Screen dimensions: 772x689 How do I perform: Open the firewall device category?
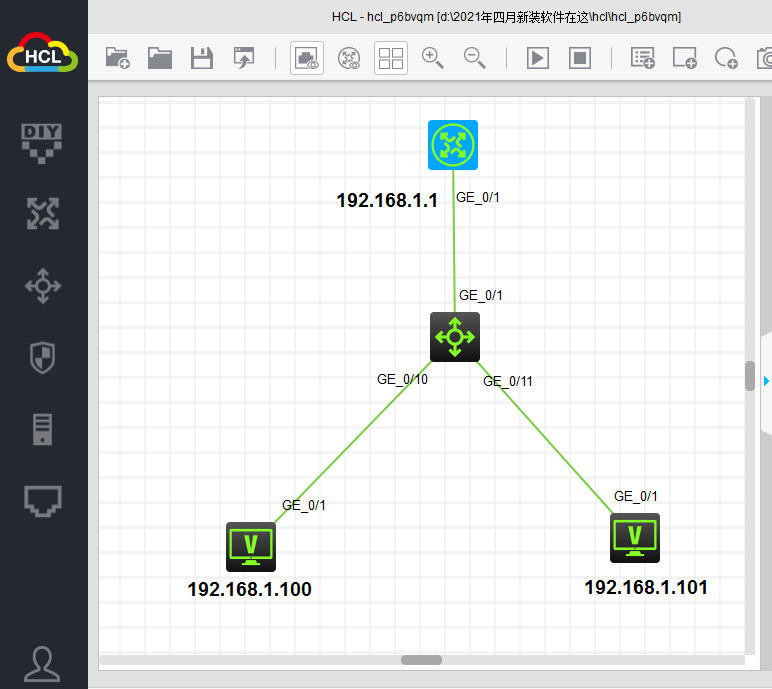(x=42, y=358)
